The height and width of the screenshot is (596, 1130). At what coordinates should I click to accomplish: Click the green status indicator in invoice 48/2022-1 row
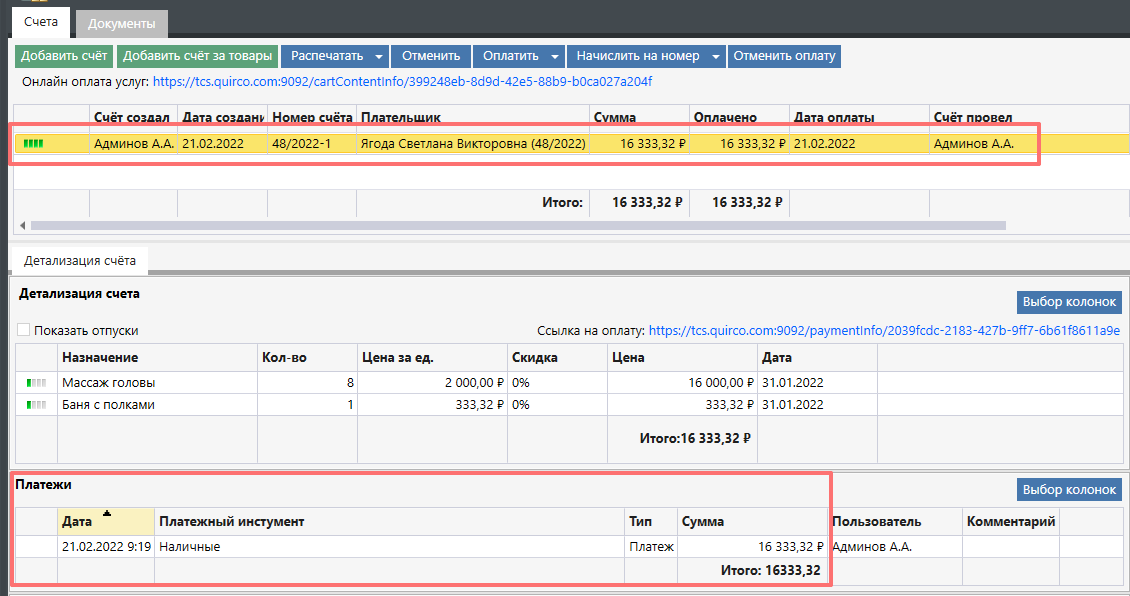(34, 144)
